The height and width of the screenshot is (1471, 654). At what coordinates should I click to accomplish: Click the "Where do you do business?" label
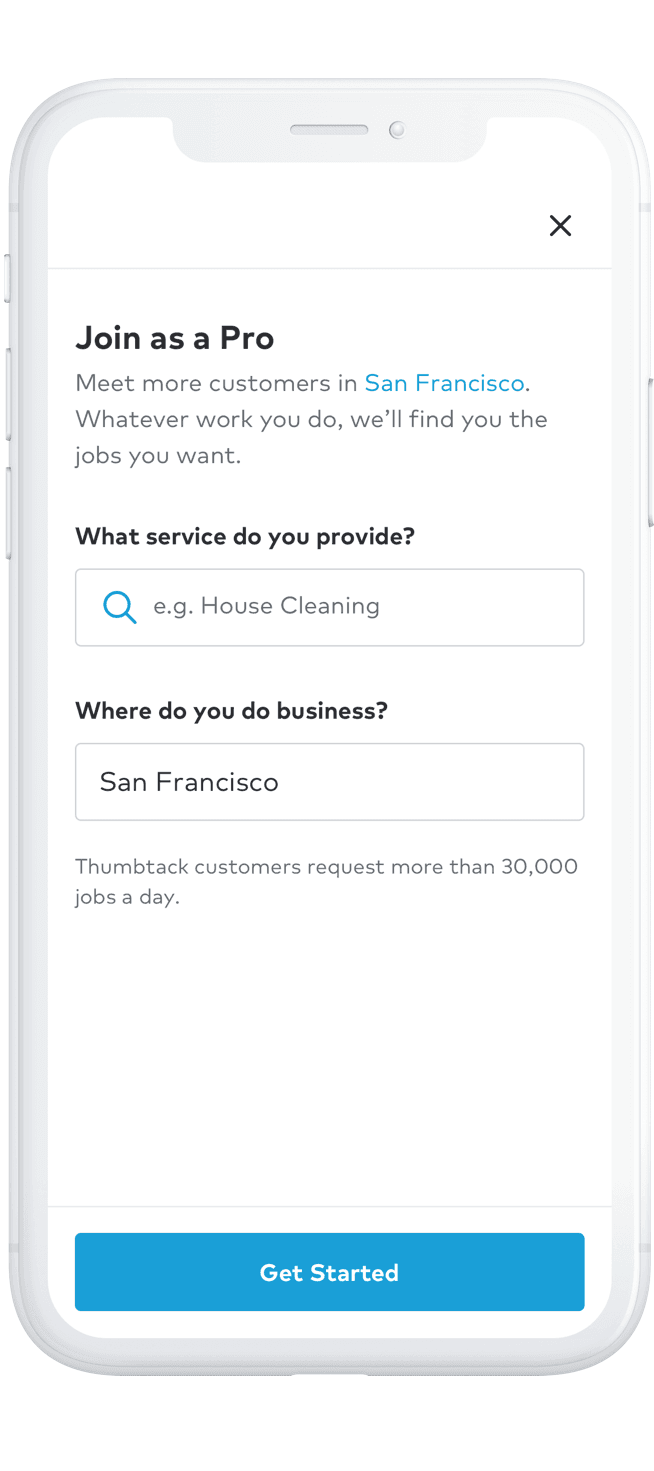pos(231,711)
